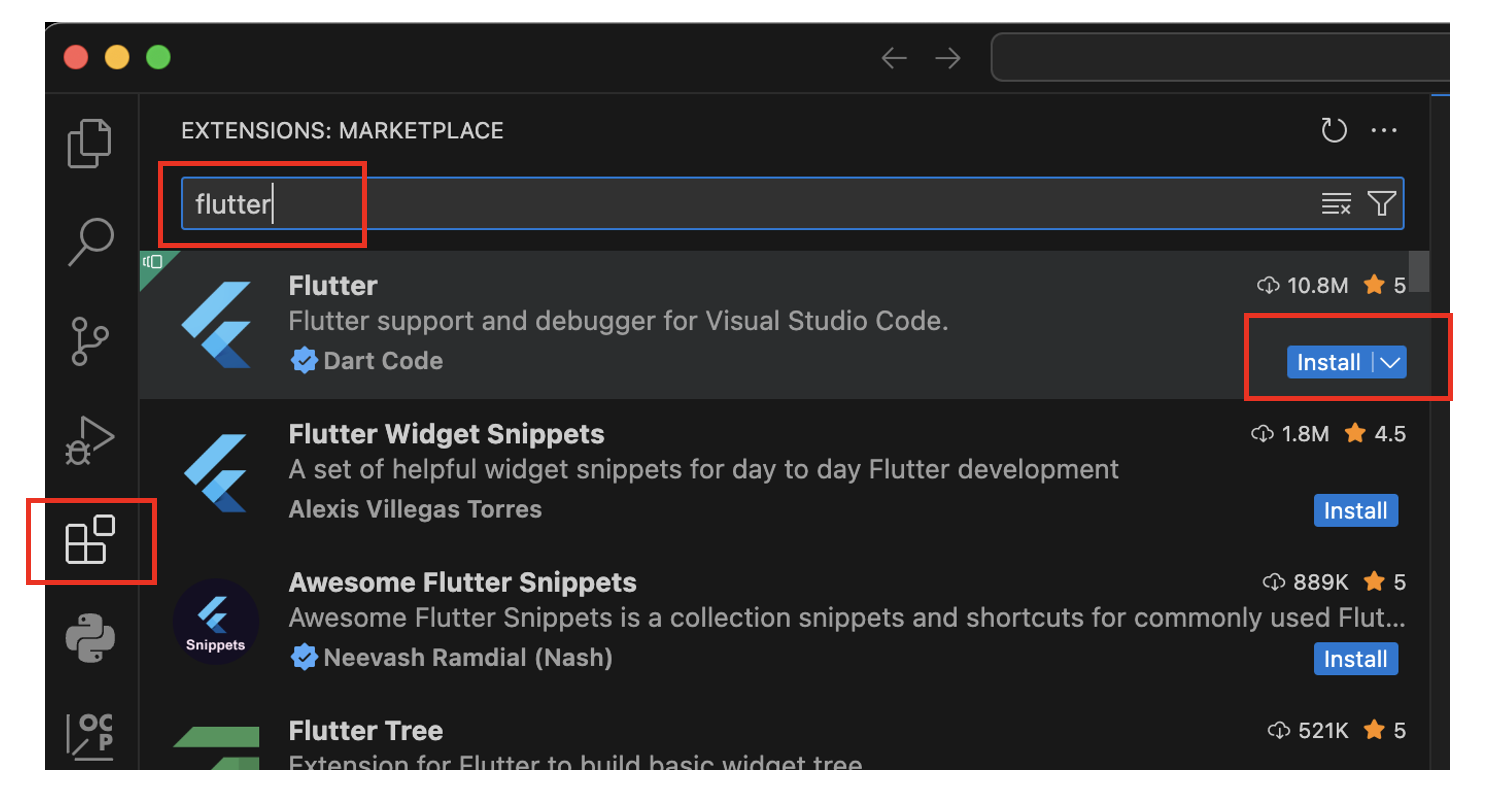Open the Source Control view

pos(90,340)
